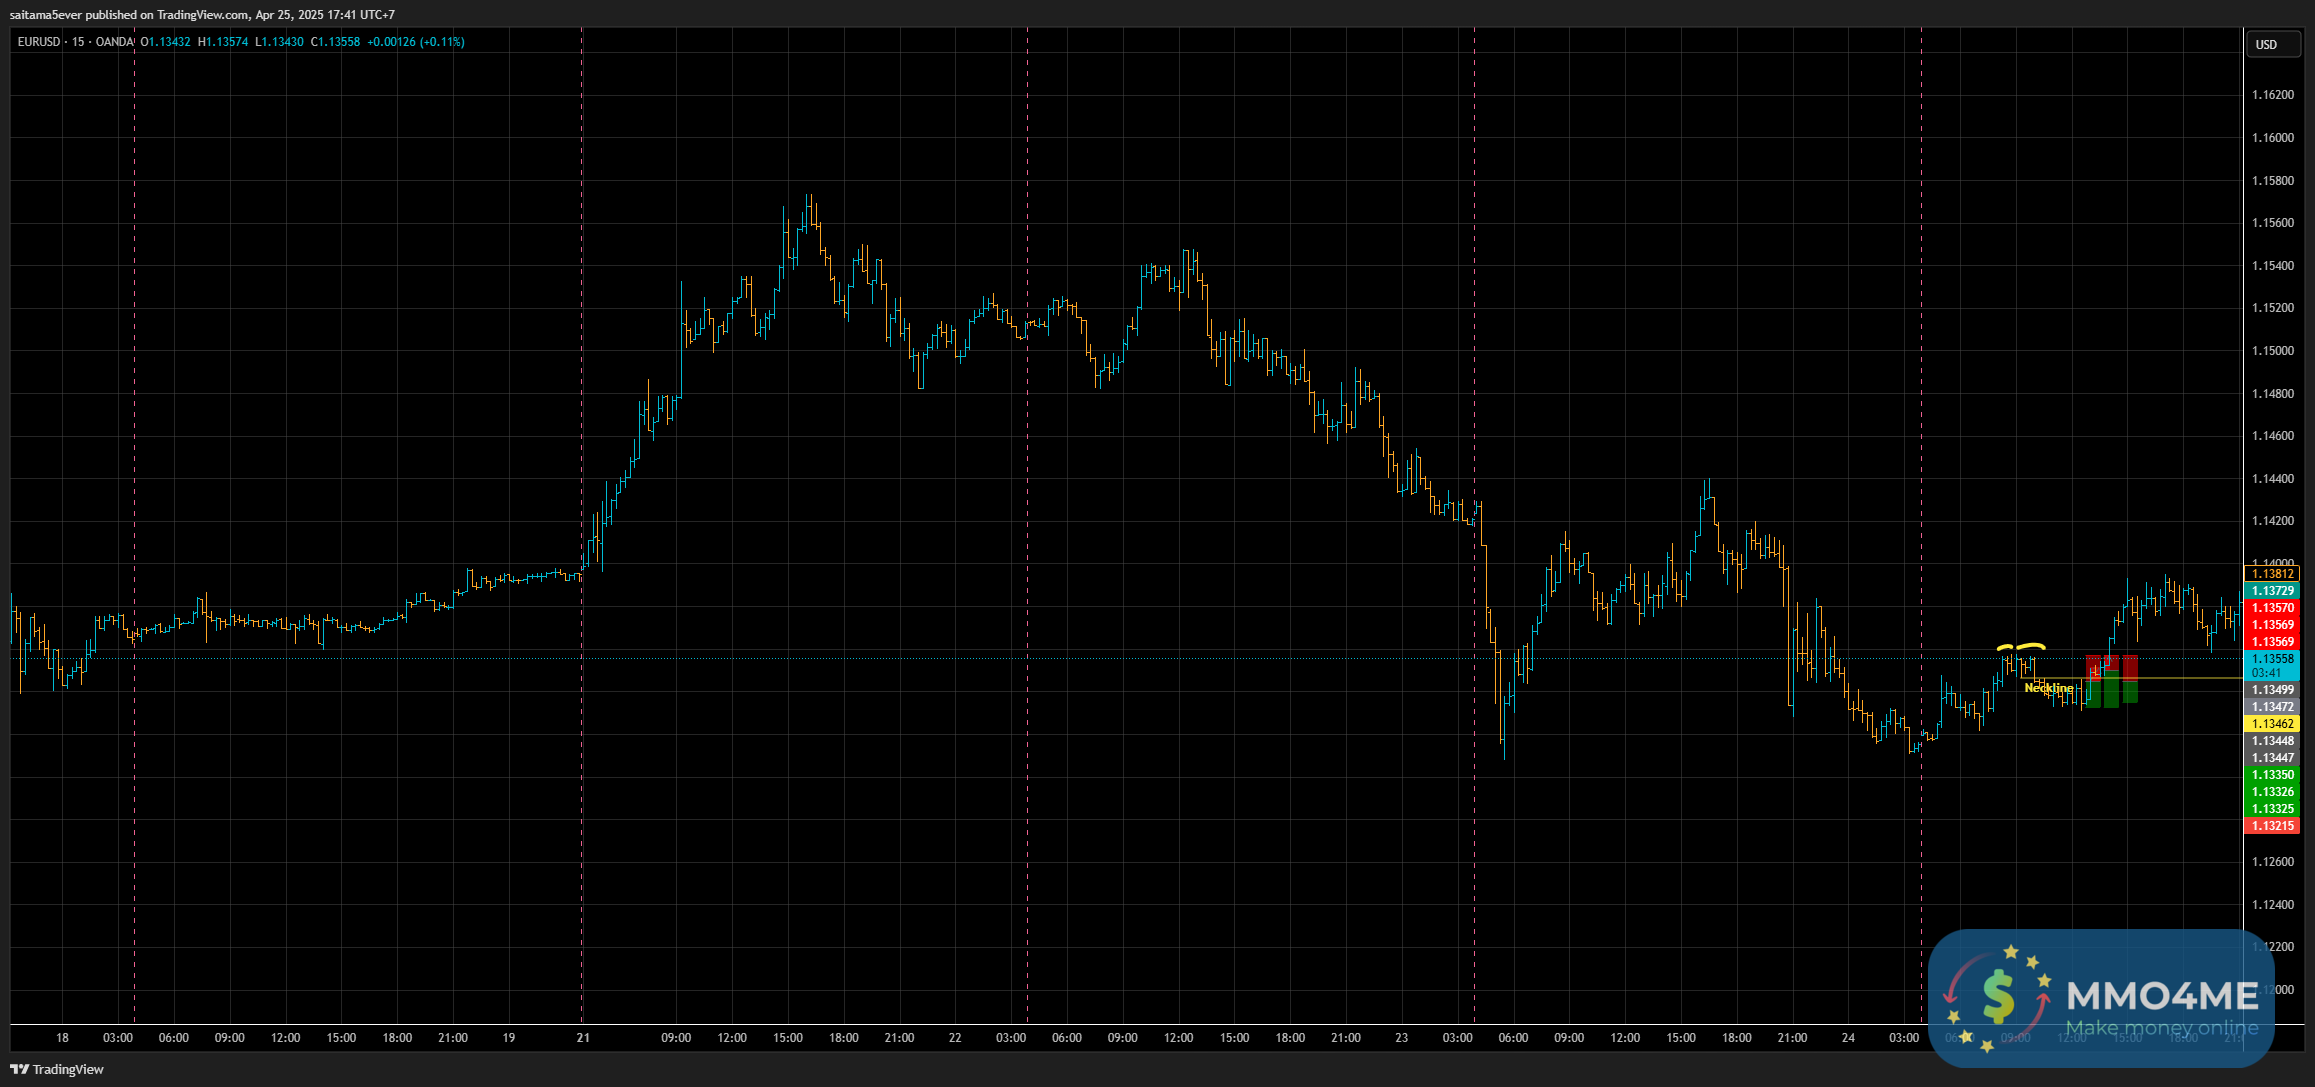Viewport: 2315px width, 1087px height.
Task: Click the orange-outlined 1.13812 price label
Action: pos(2272,574)
